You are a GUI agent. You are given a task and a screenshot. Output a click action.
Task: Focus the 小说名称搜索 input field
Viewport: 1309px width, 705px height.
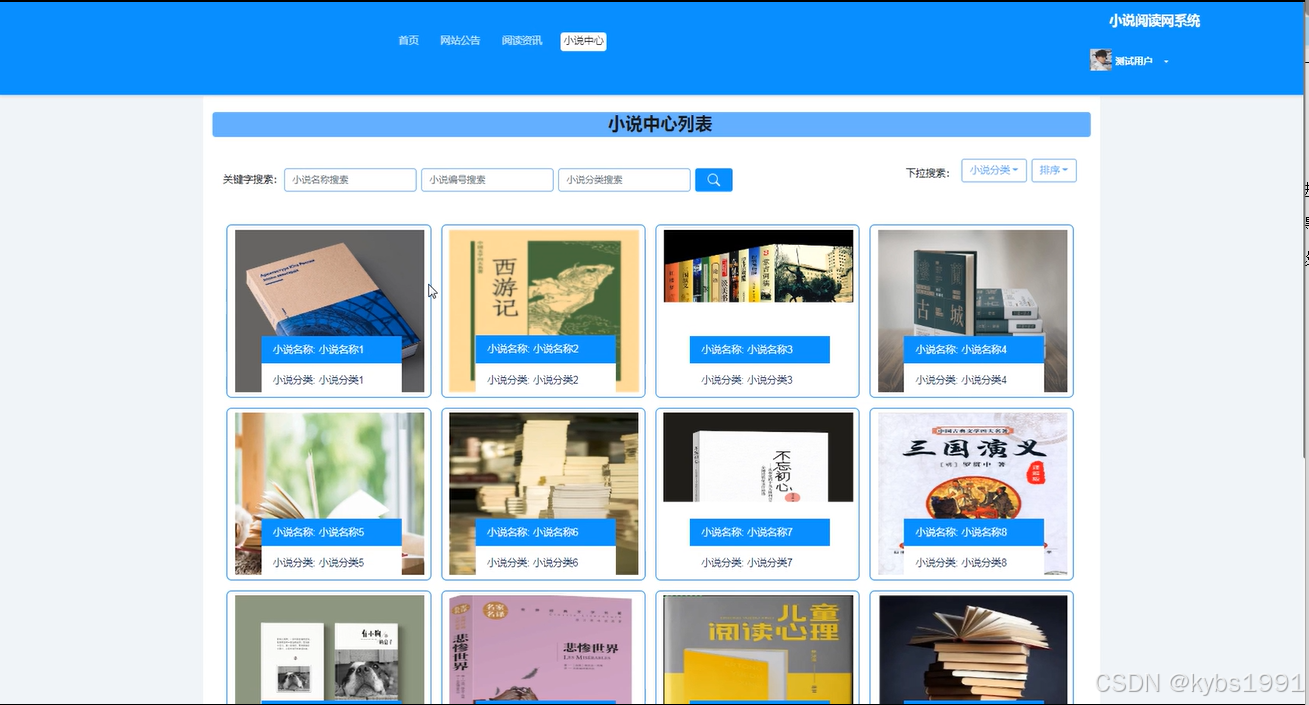click(350, 180)
